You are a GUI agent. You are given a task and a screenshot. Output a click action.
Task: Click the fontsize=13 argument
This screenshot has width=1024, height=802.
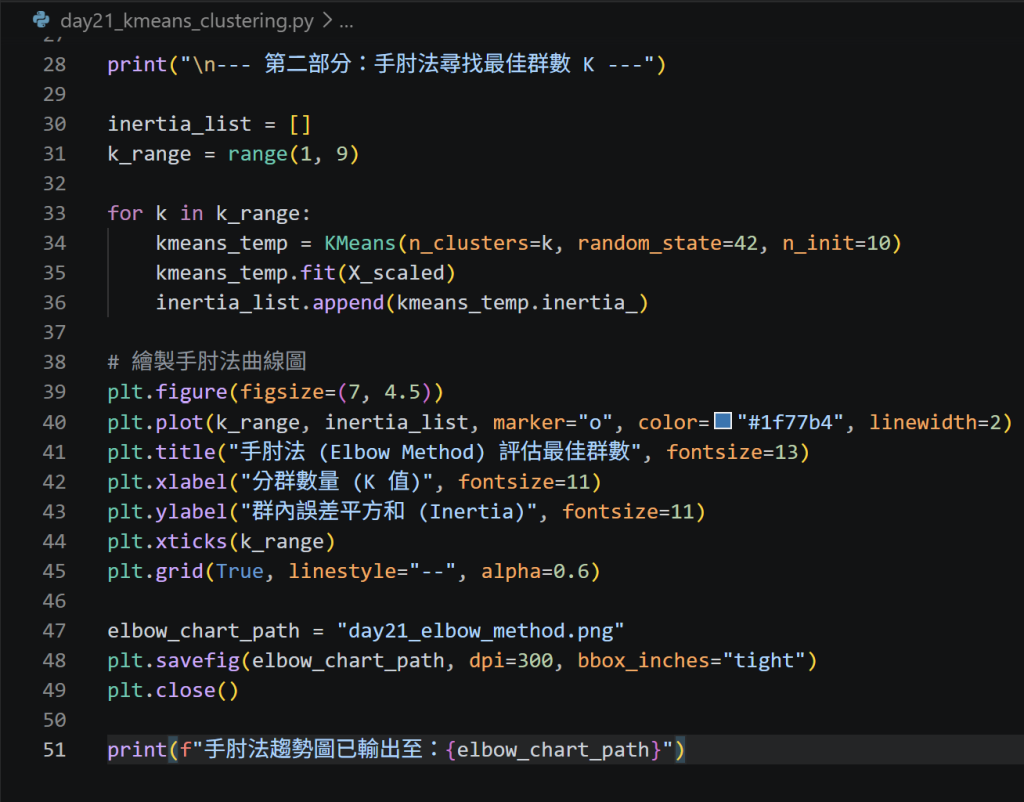(732, 452)
